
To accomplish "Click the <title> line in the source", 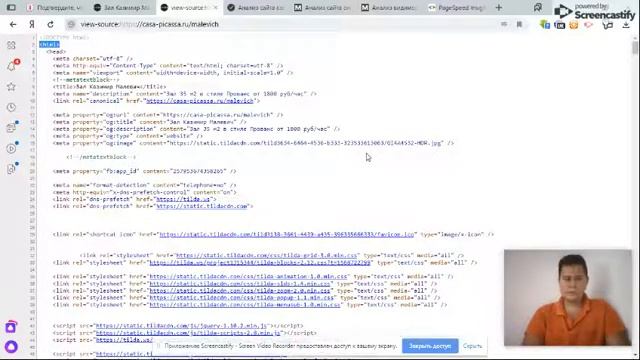I will pos(109,87).
